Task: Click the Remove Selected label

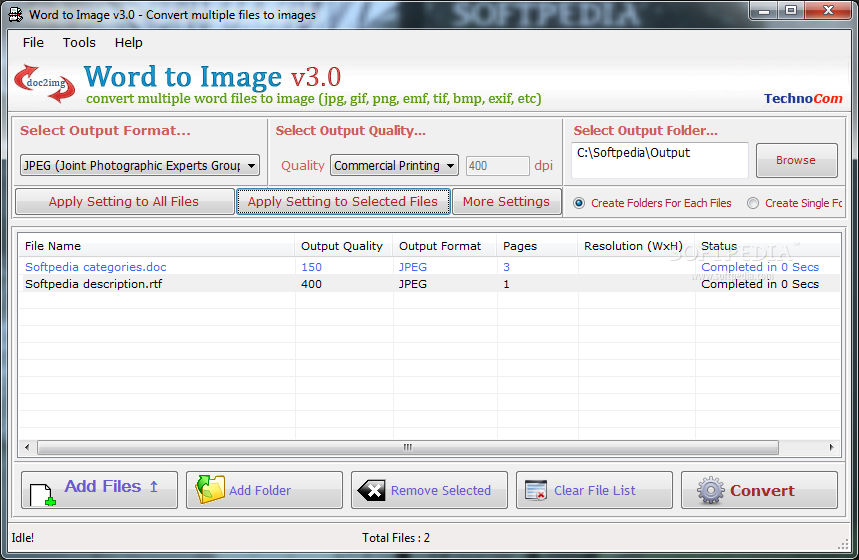Action: click(x=440, y=490)
